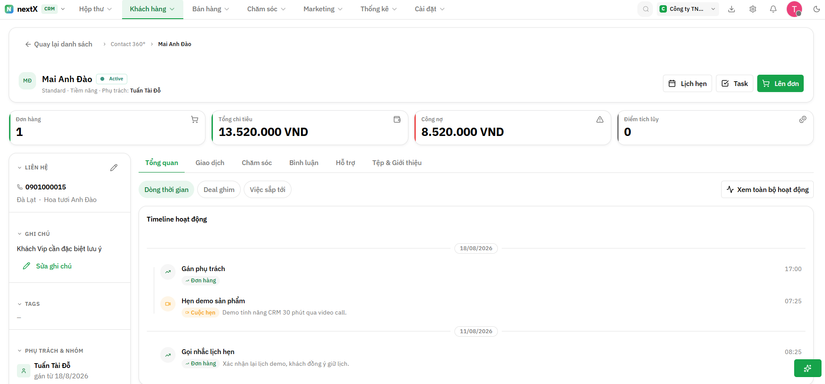Viewport: 825px width, 384px height.
Task: Switch to the Giao dịch tab
Action: coord(210,163)
